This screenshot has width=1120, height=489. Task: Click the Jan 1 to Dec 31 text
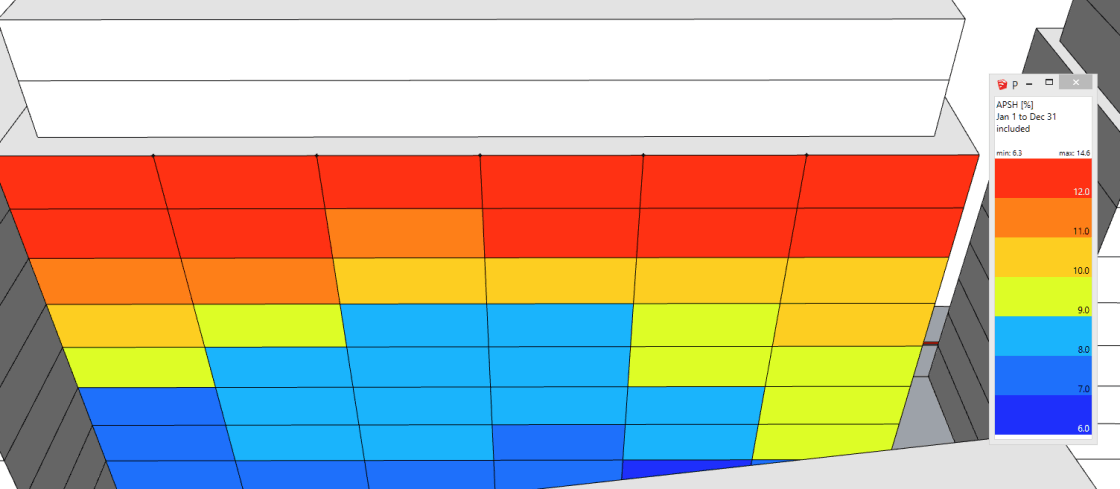click(x=1026, y=117)
